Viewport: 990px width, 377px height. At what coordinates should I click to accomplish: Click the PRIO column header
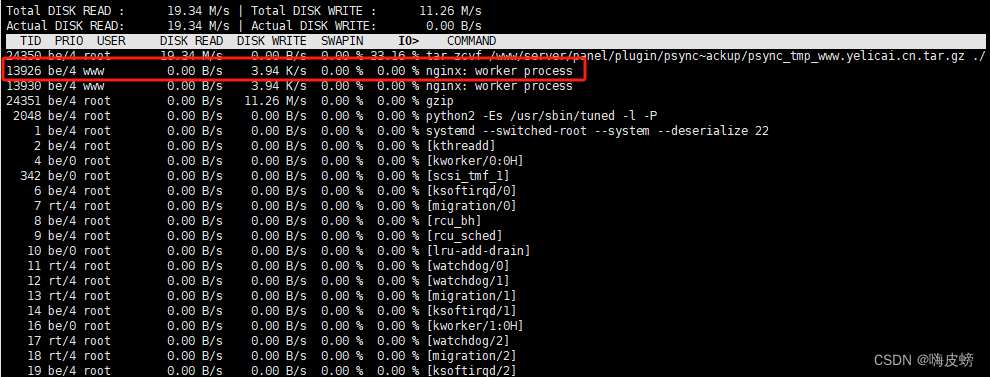[68, 41]
